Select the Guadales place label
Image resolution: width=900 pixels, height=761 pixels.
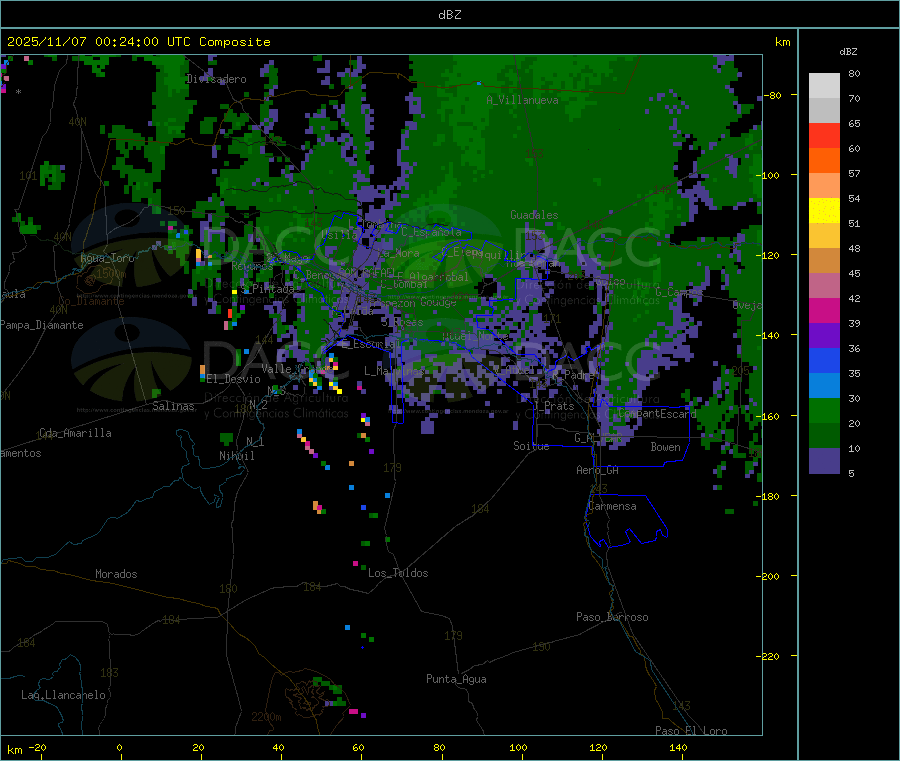click(534, 215)
